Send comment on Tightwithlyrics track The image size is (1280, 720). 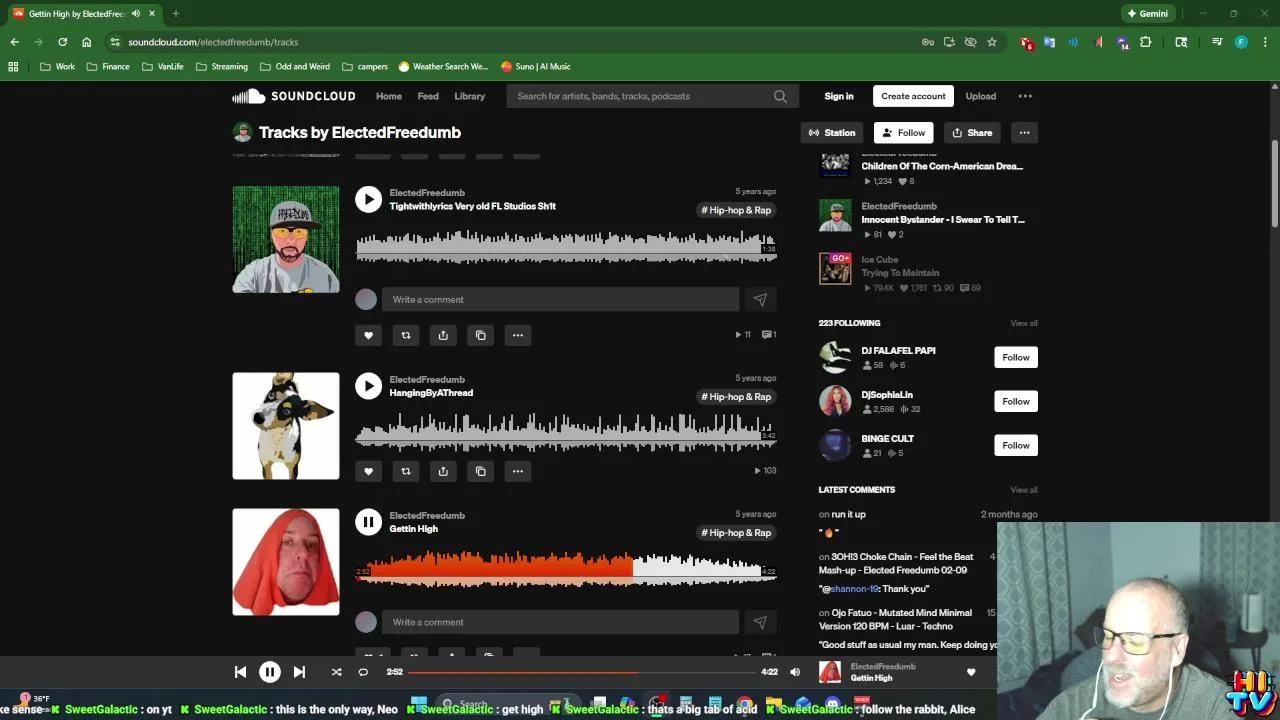click(760, 299)
